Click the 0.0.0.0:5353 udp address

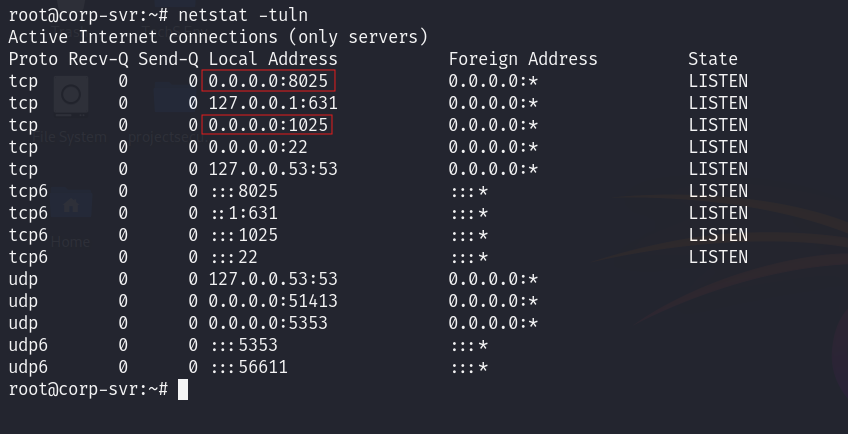[268, 323]
